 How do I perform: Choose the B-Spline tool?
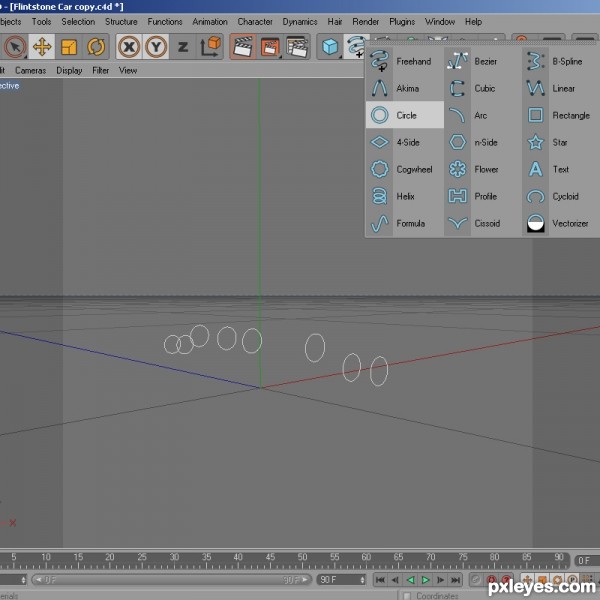(561, 61)
